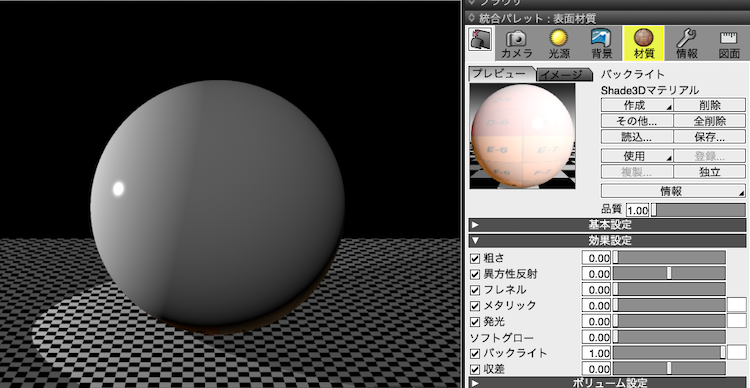Collapse the 統合パレット title bar arrows

472,18
